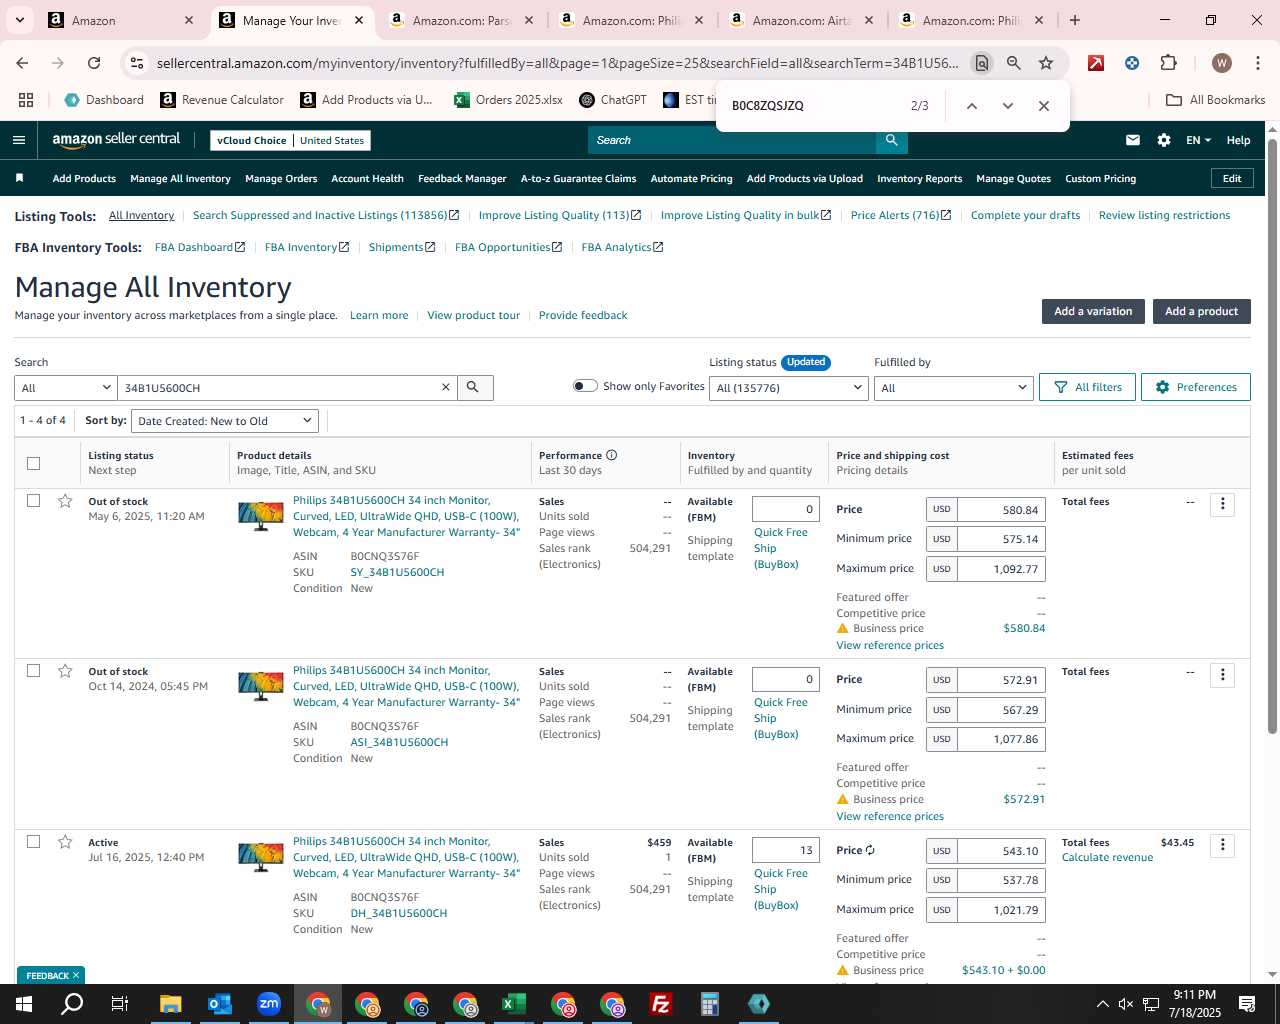Click the Edit button in nav bar
The height and width of the screenshot is (1024, 1280).
[x=1232, y=178]
